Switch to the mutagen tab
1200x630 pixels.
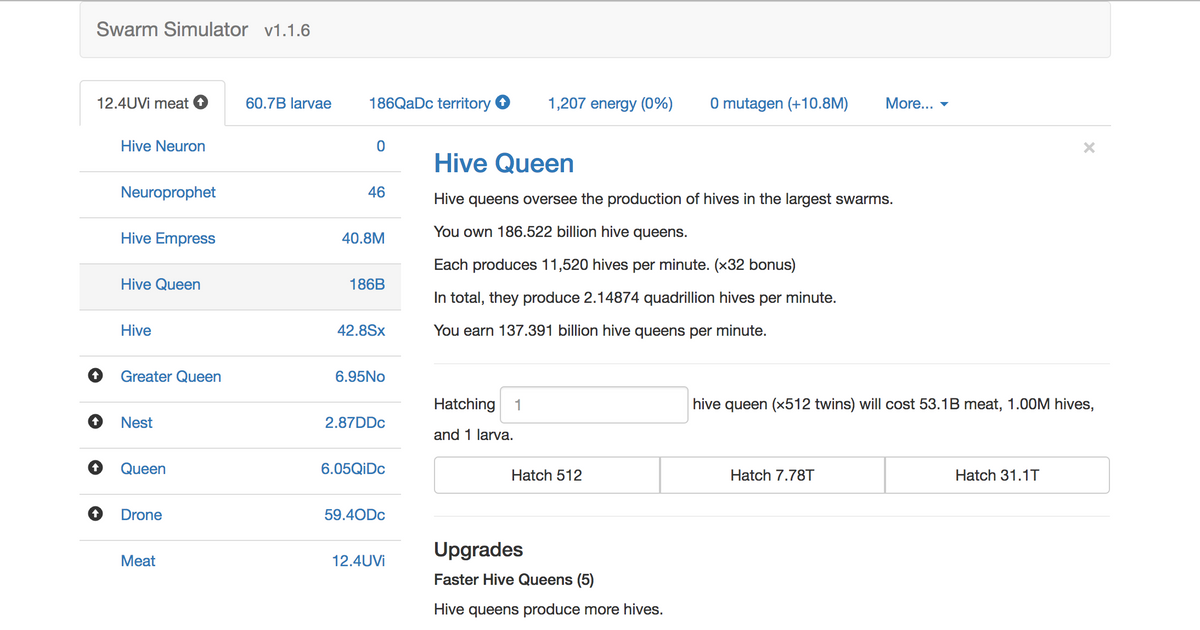coord(779,103)
